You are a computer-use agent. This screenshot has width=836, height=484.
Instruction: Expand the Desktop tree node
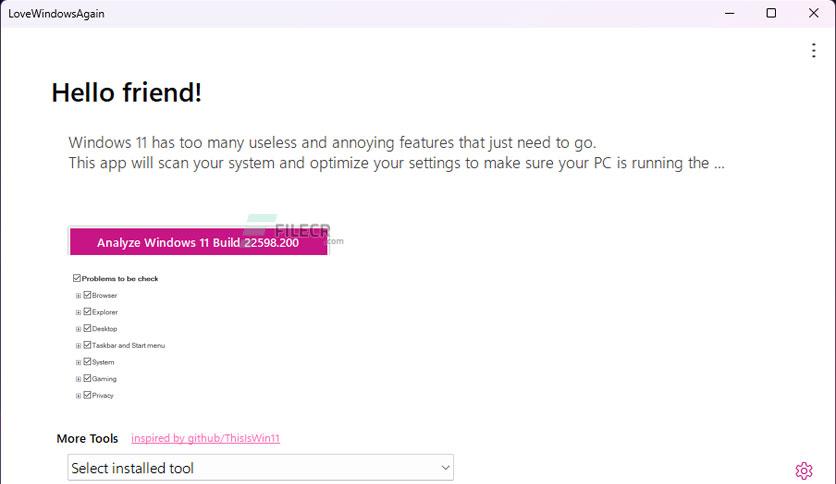[x=78, y=329]
